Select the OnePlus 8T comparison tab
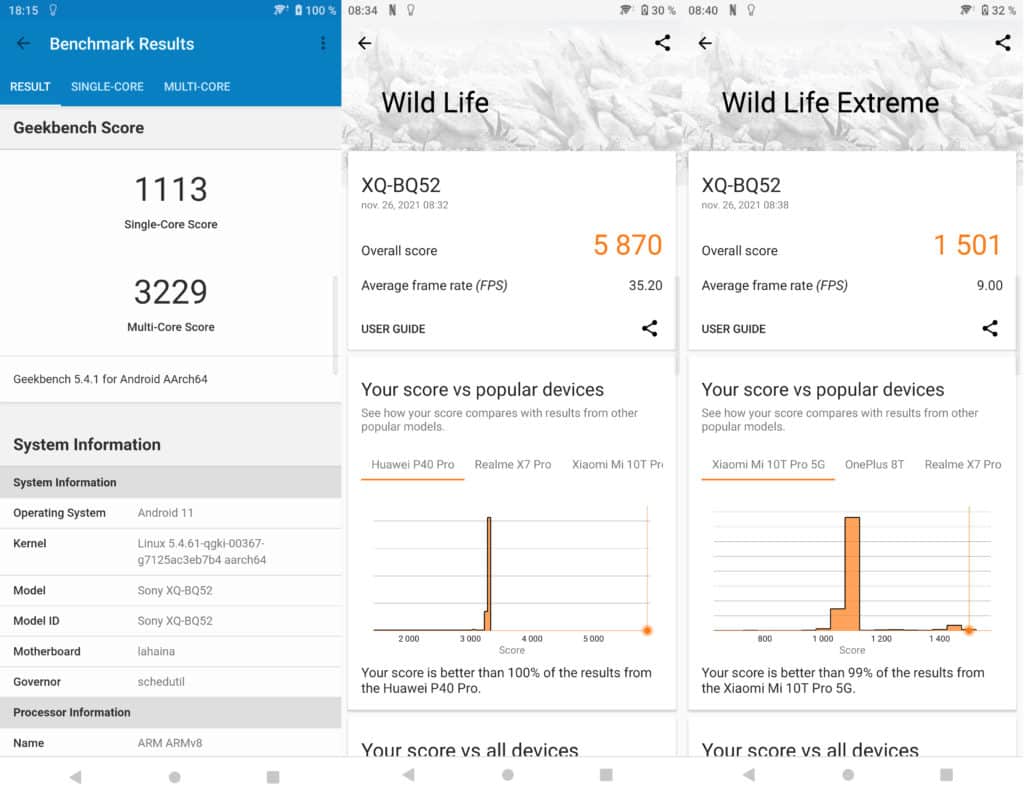Image resolution: width=1024 pixels, height=796 pixels. 874,464
